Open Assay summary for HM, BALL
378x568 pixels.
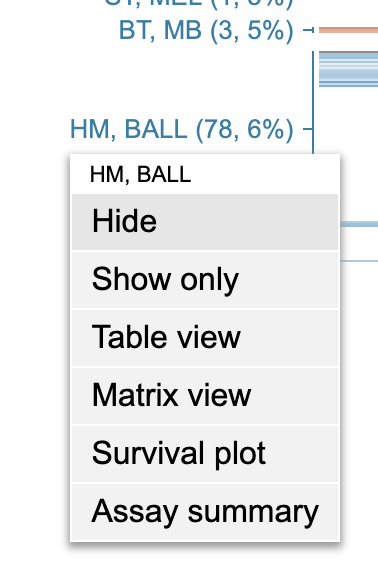click(205, 511)
